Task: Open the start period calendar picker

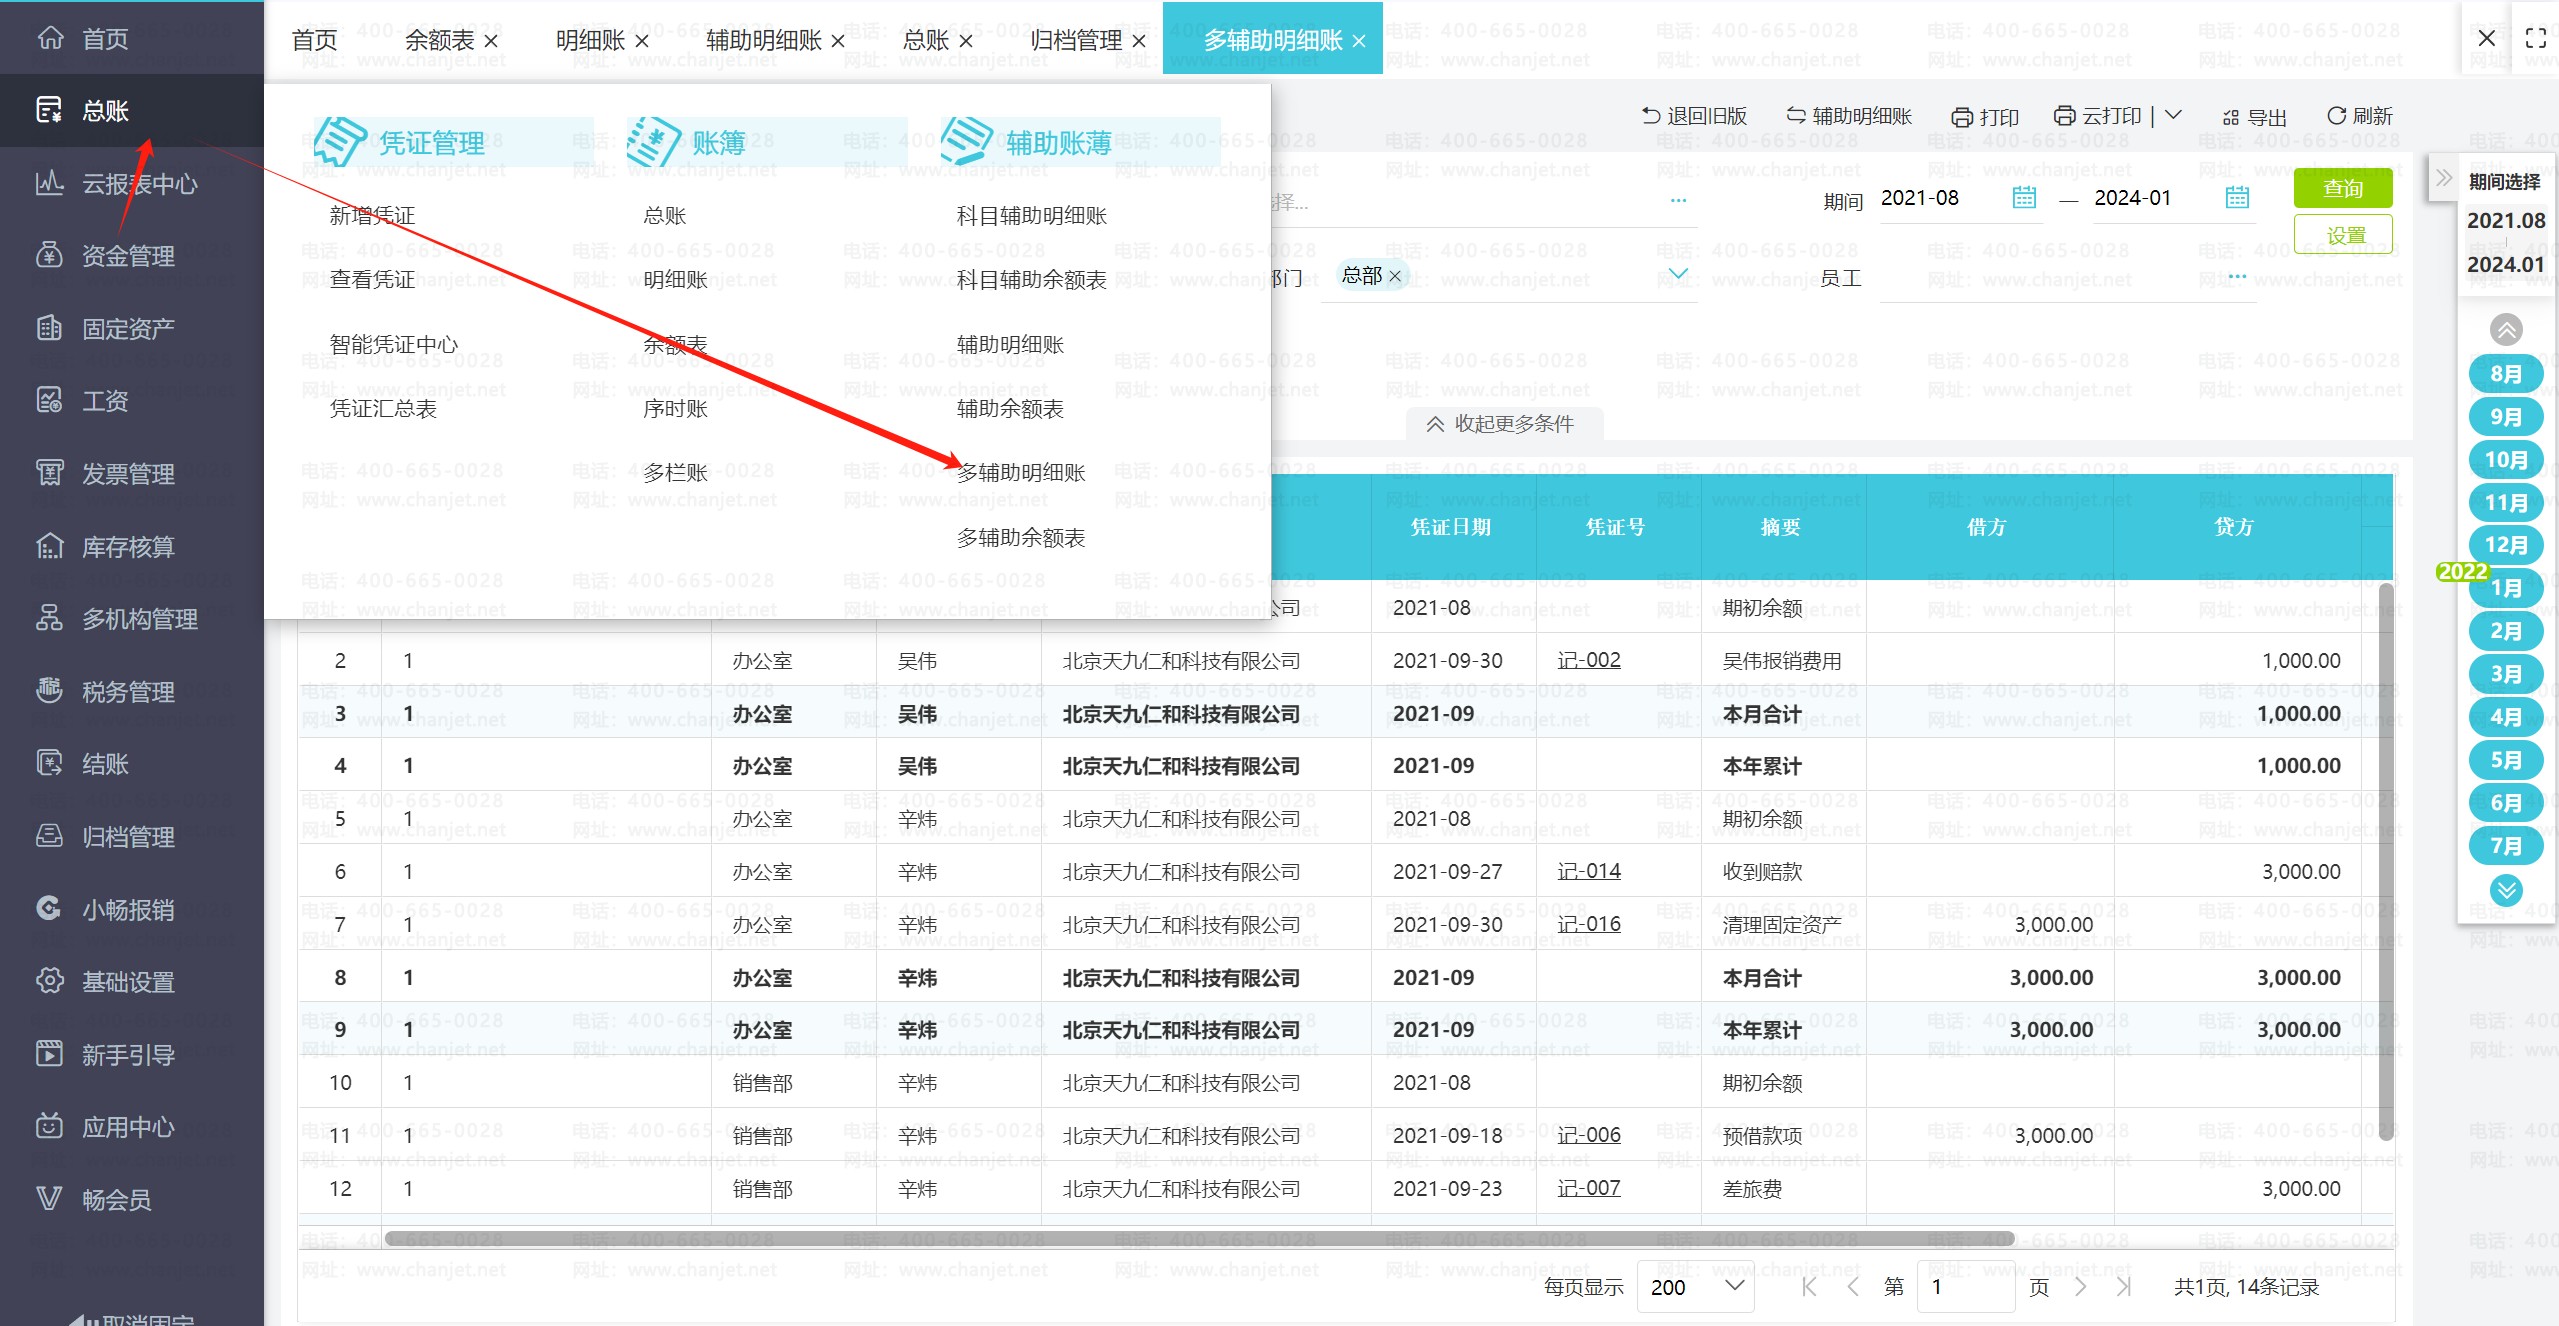Action: pyautogui.click(x=2024, y=198)
